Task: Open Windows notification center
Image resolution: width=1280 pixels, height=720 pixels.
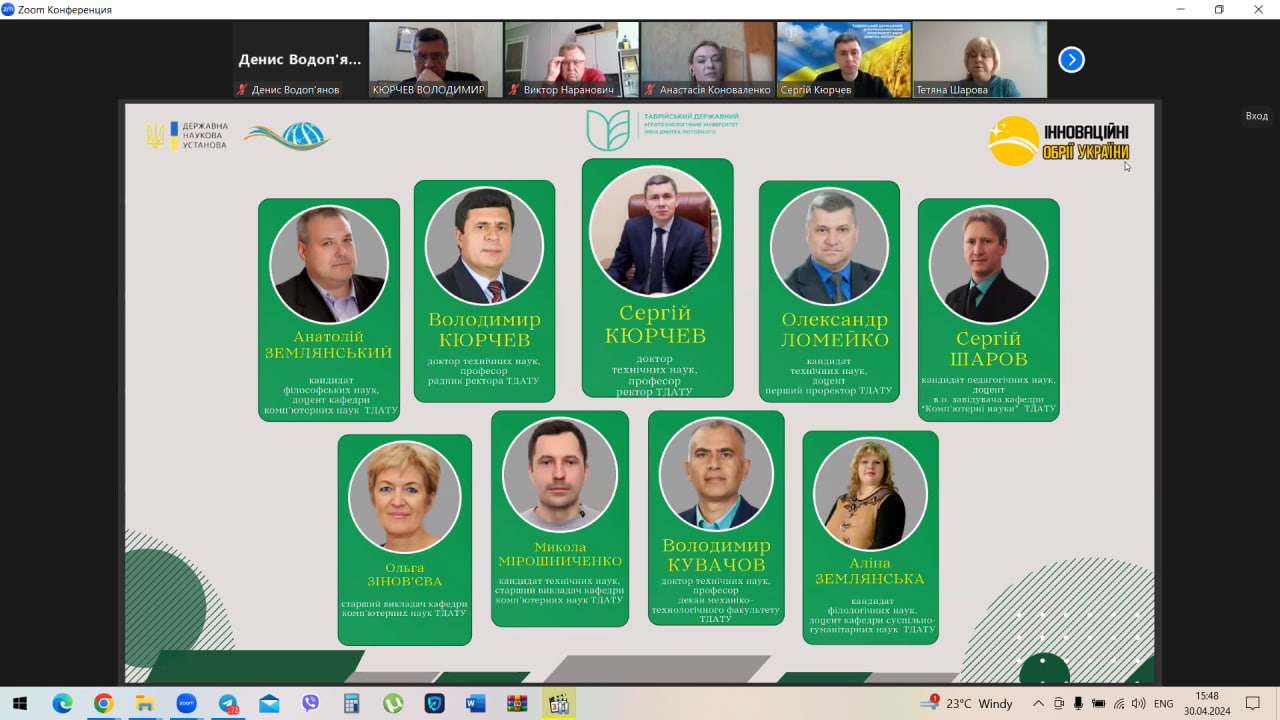Action: pos(1253,703)
